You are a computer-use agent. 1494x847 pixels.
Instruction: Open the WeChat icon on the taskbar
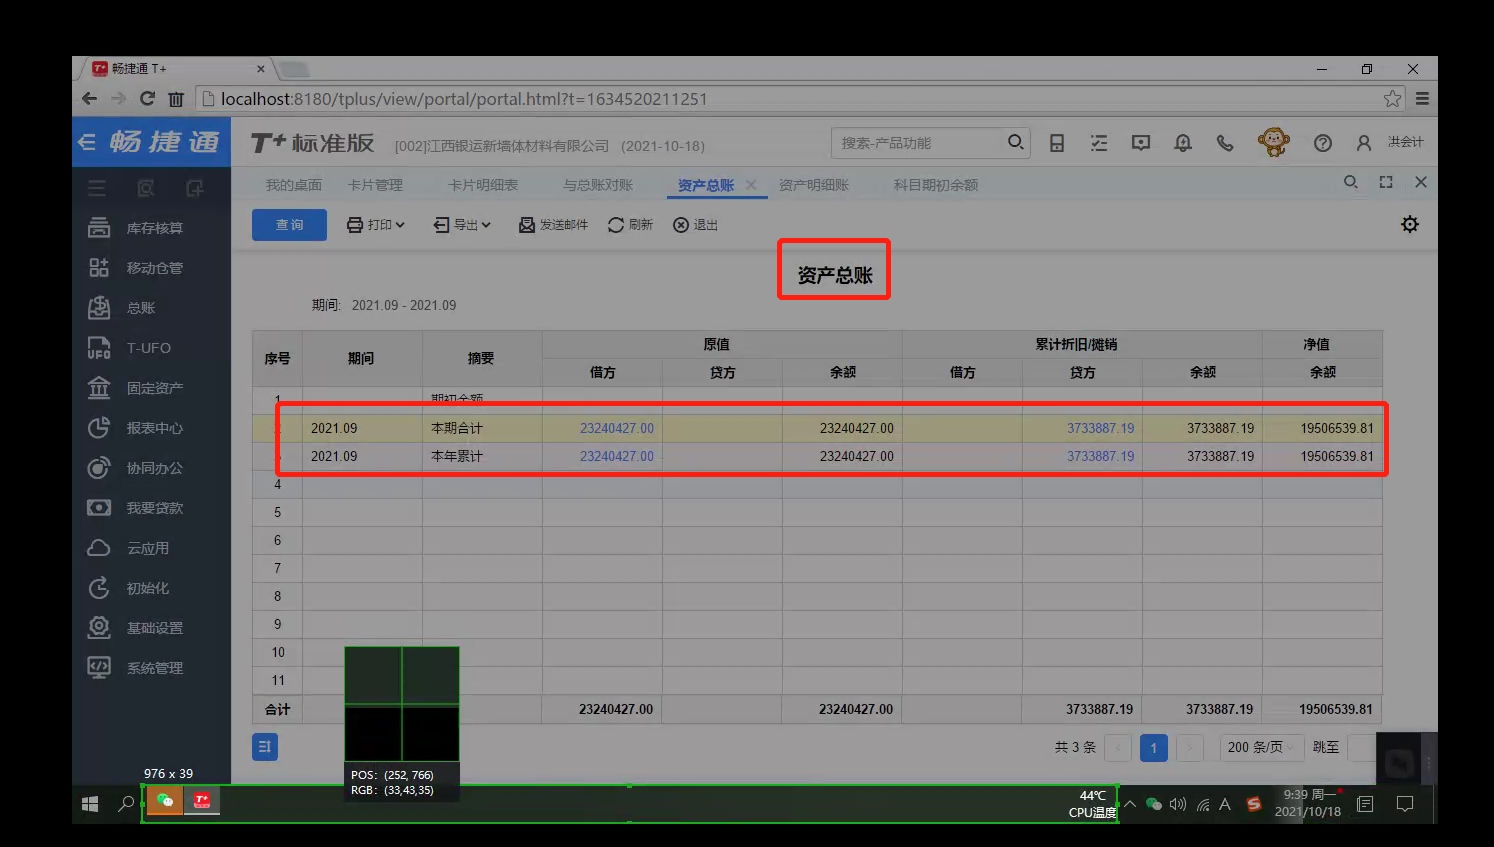click(165, 801)
